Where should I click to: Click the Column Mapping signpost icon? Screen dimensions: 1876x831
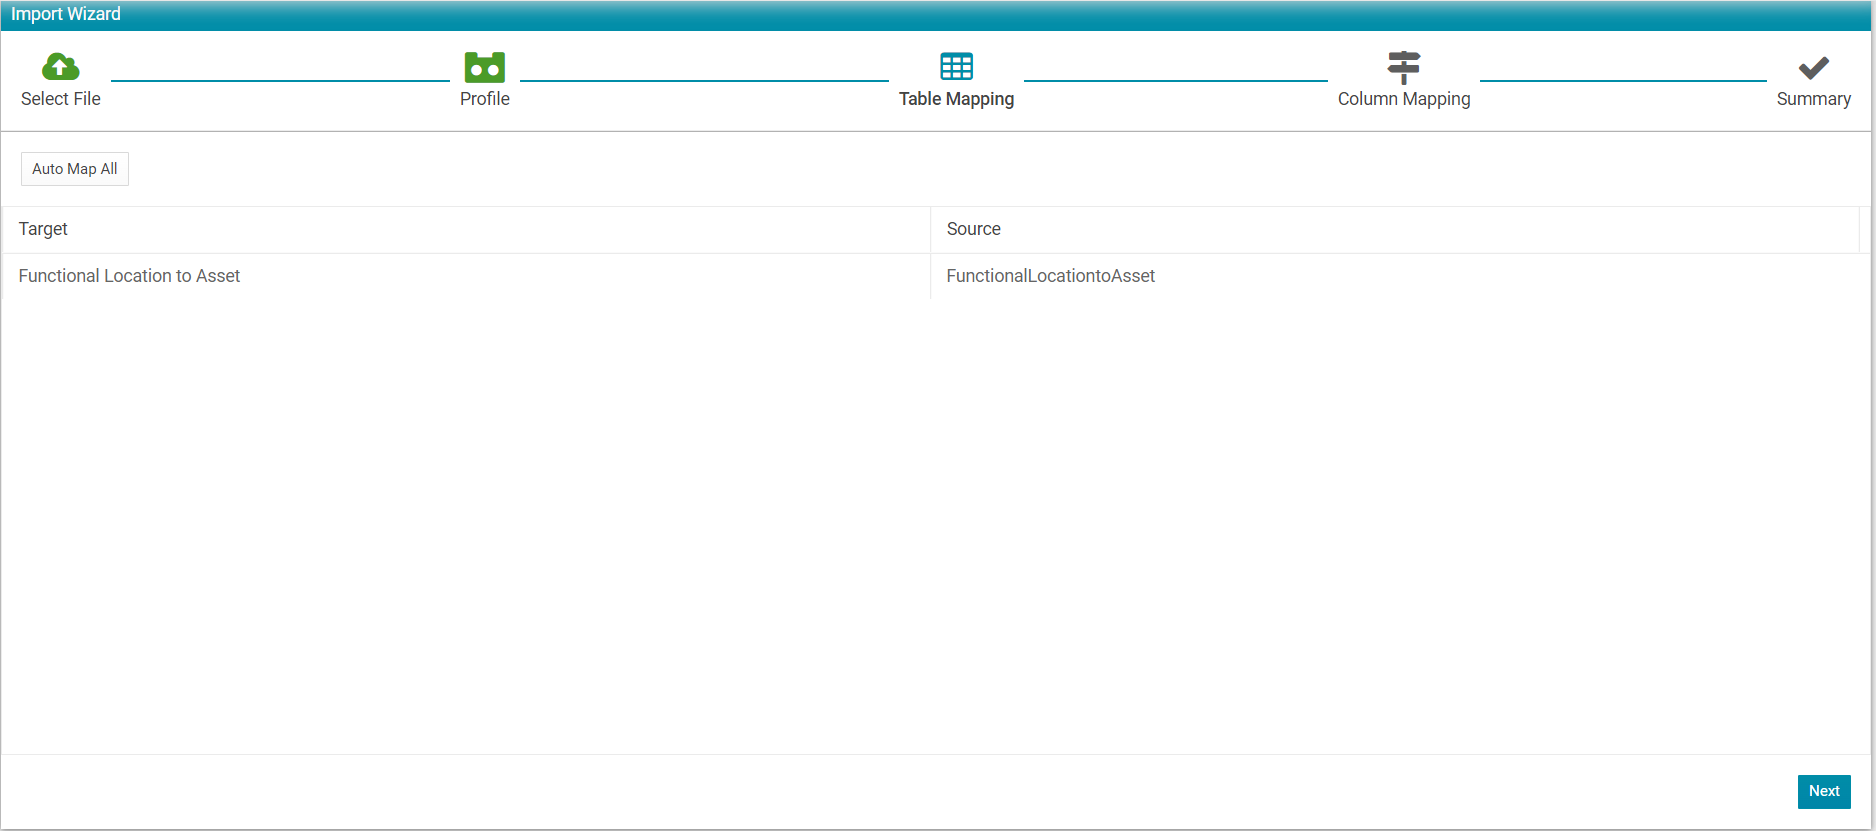coord(1404,67)
